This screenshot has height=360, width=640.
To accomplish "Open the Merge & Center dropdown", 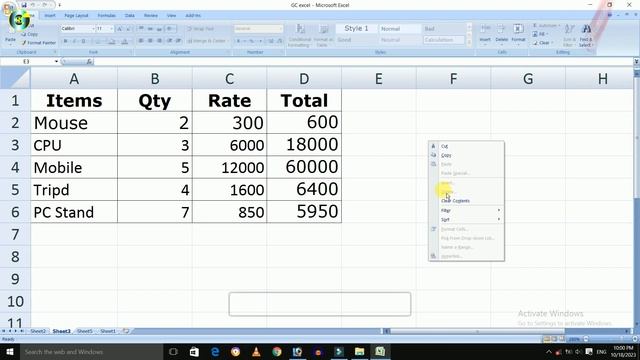I will tap(227, 41).
